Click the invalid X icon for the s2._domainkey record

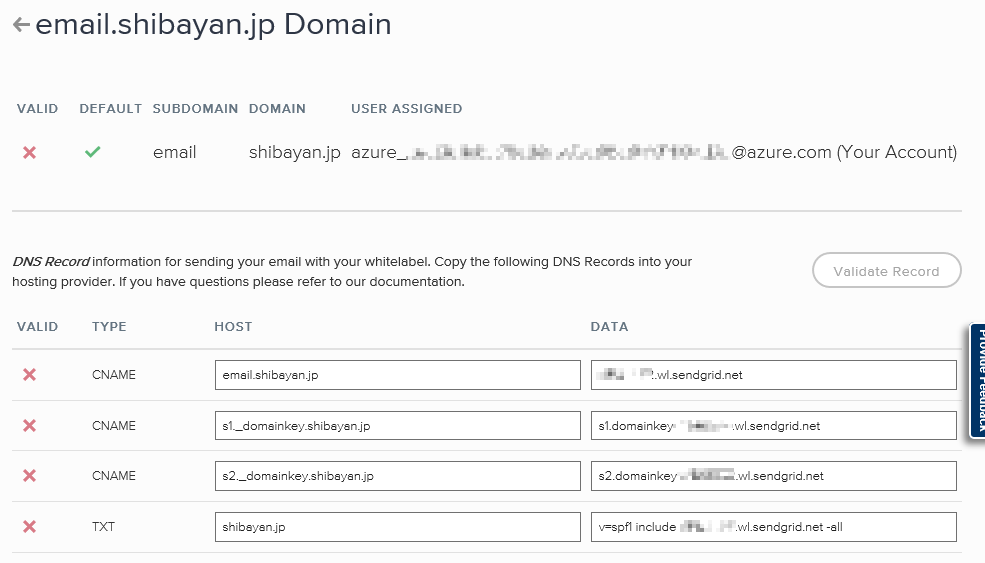coord(30,476)
